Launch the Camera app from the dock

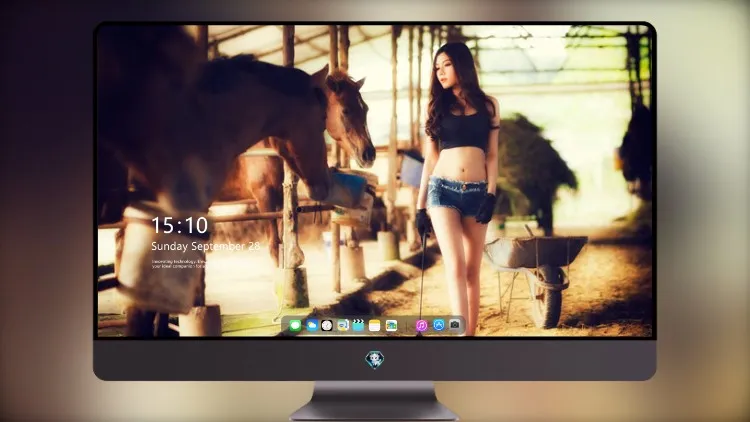pos(455,325)
